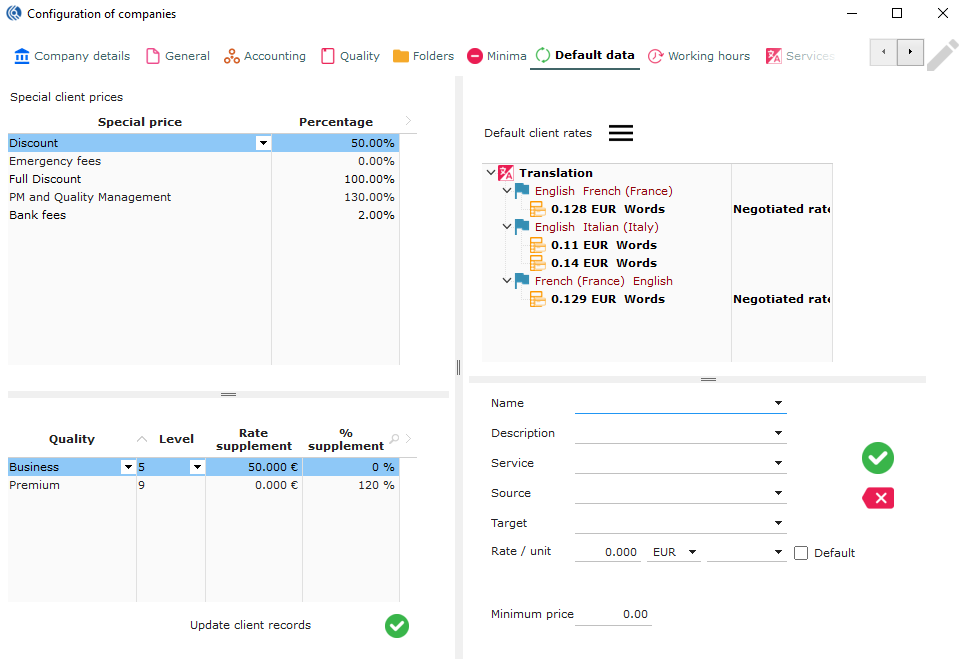The height and width of the screenshot is (666, 966).
Task: Open the EUR currency dropdown
Action: [692, 552]
